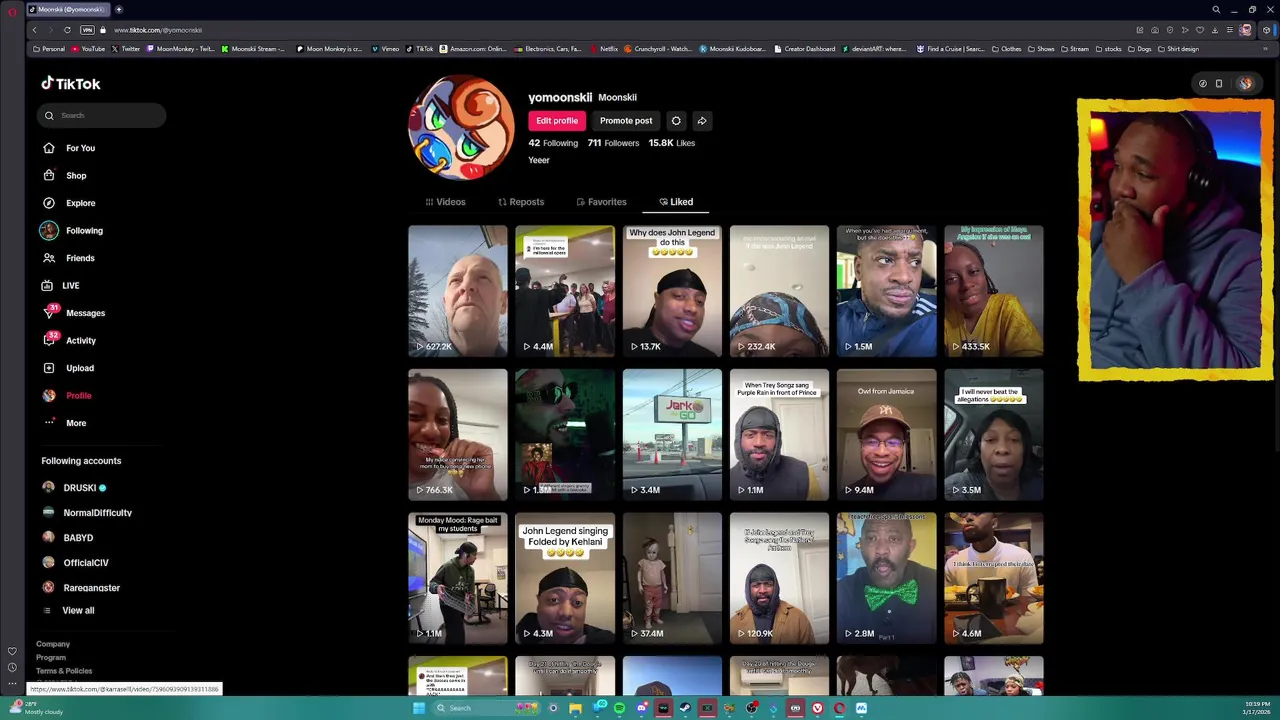
Task: Click the Promote post button
Action: point(626,121)
